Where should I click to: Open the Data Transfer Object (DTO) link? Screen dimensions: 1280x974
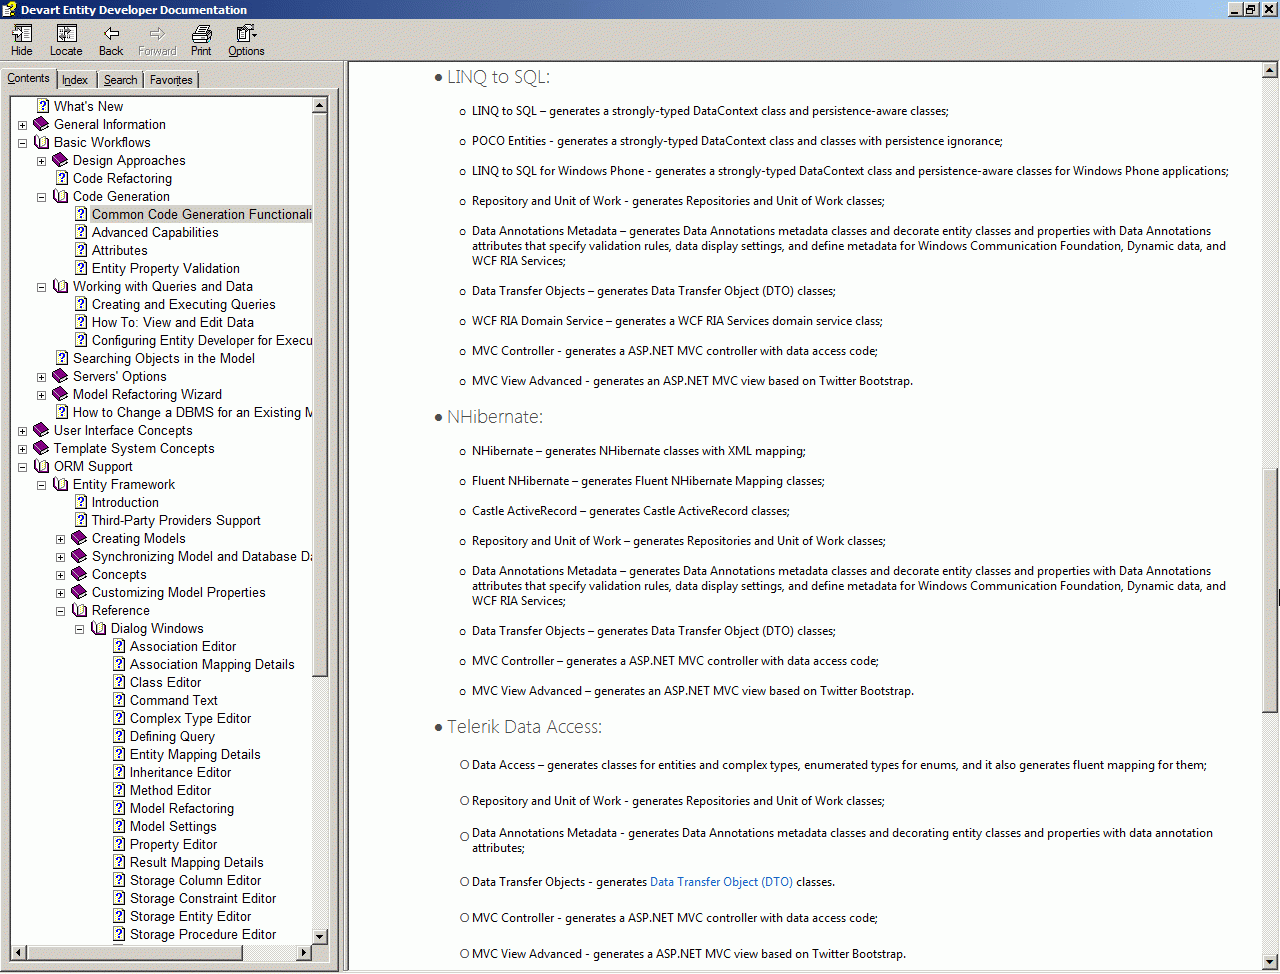[721, 882]
